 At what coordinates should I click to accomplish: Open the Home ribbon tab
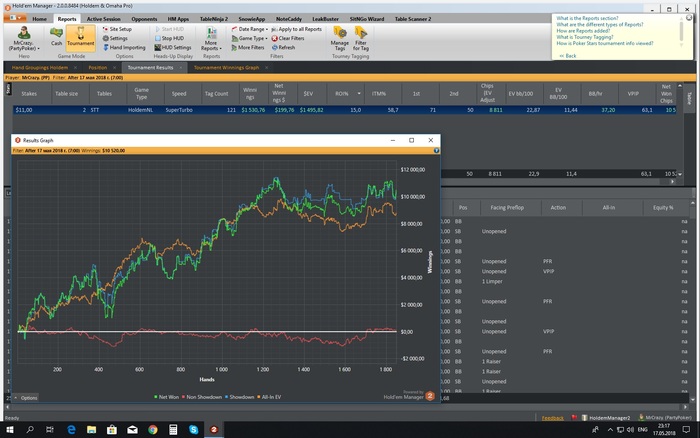click(39, 19)
